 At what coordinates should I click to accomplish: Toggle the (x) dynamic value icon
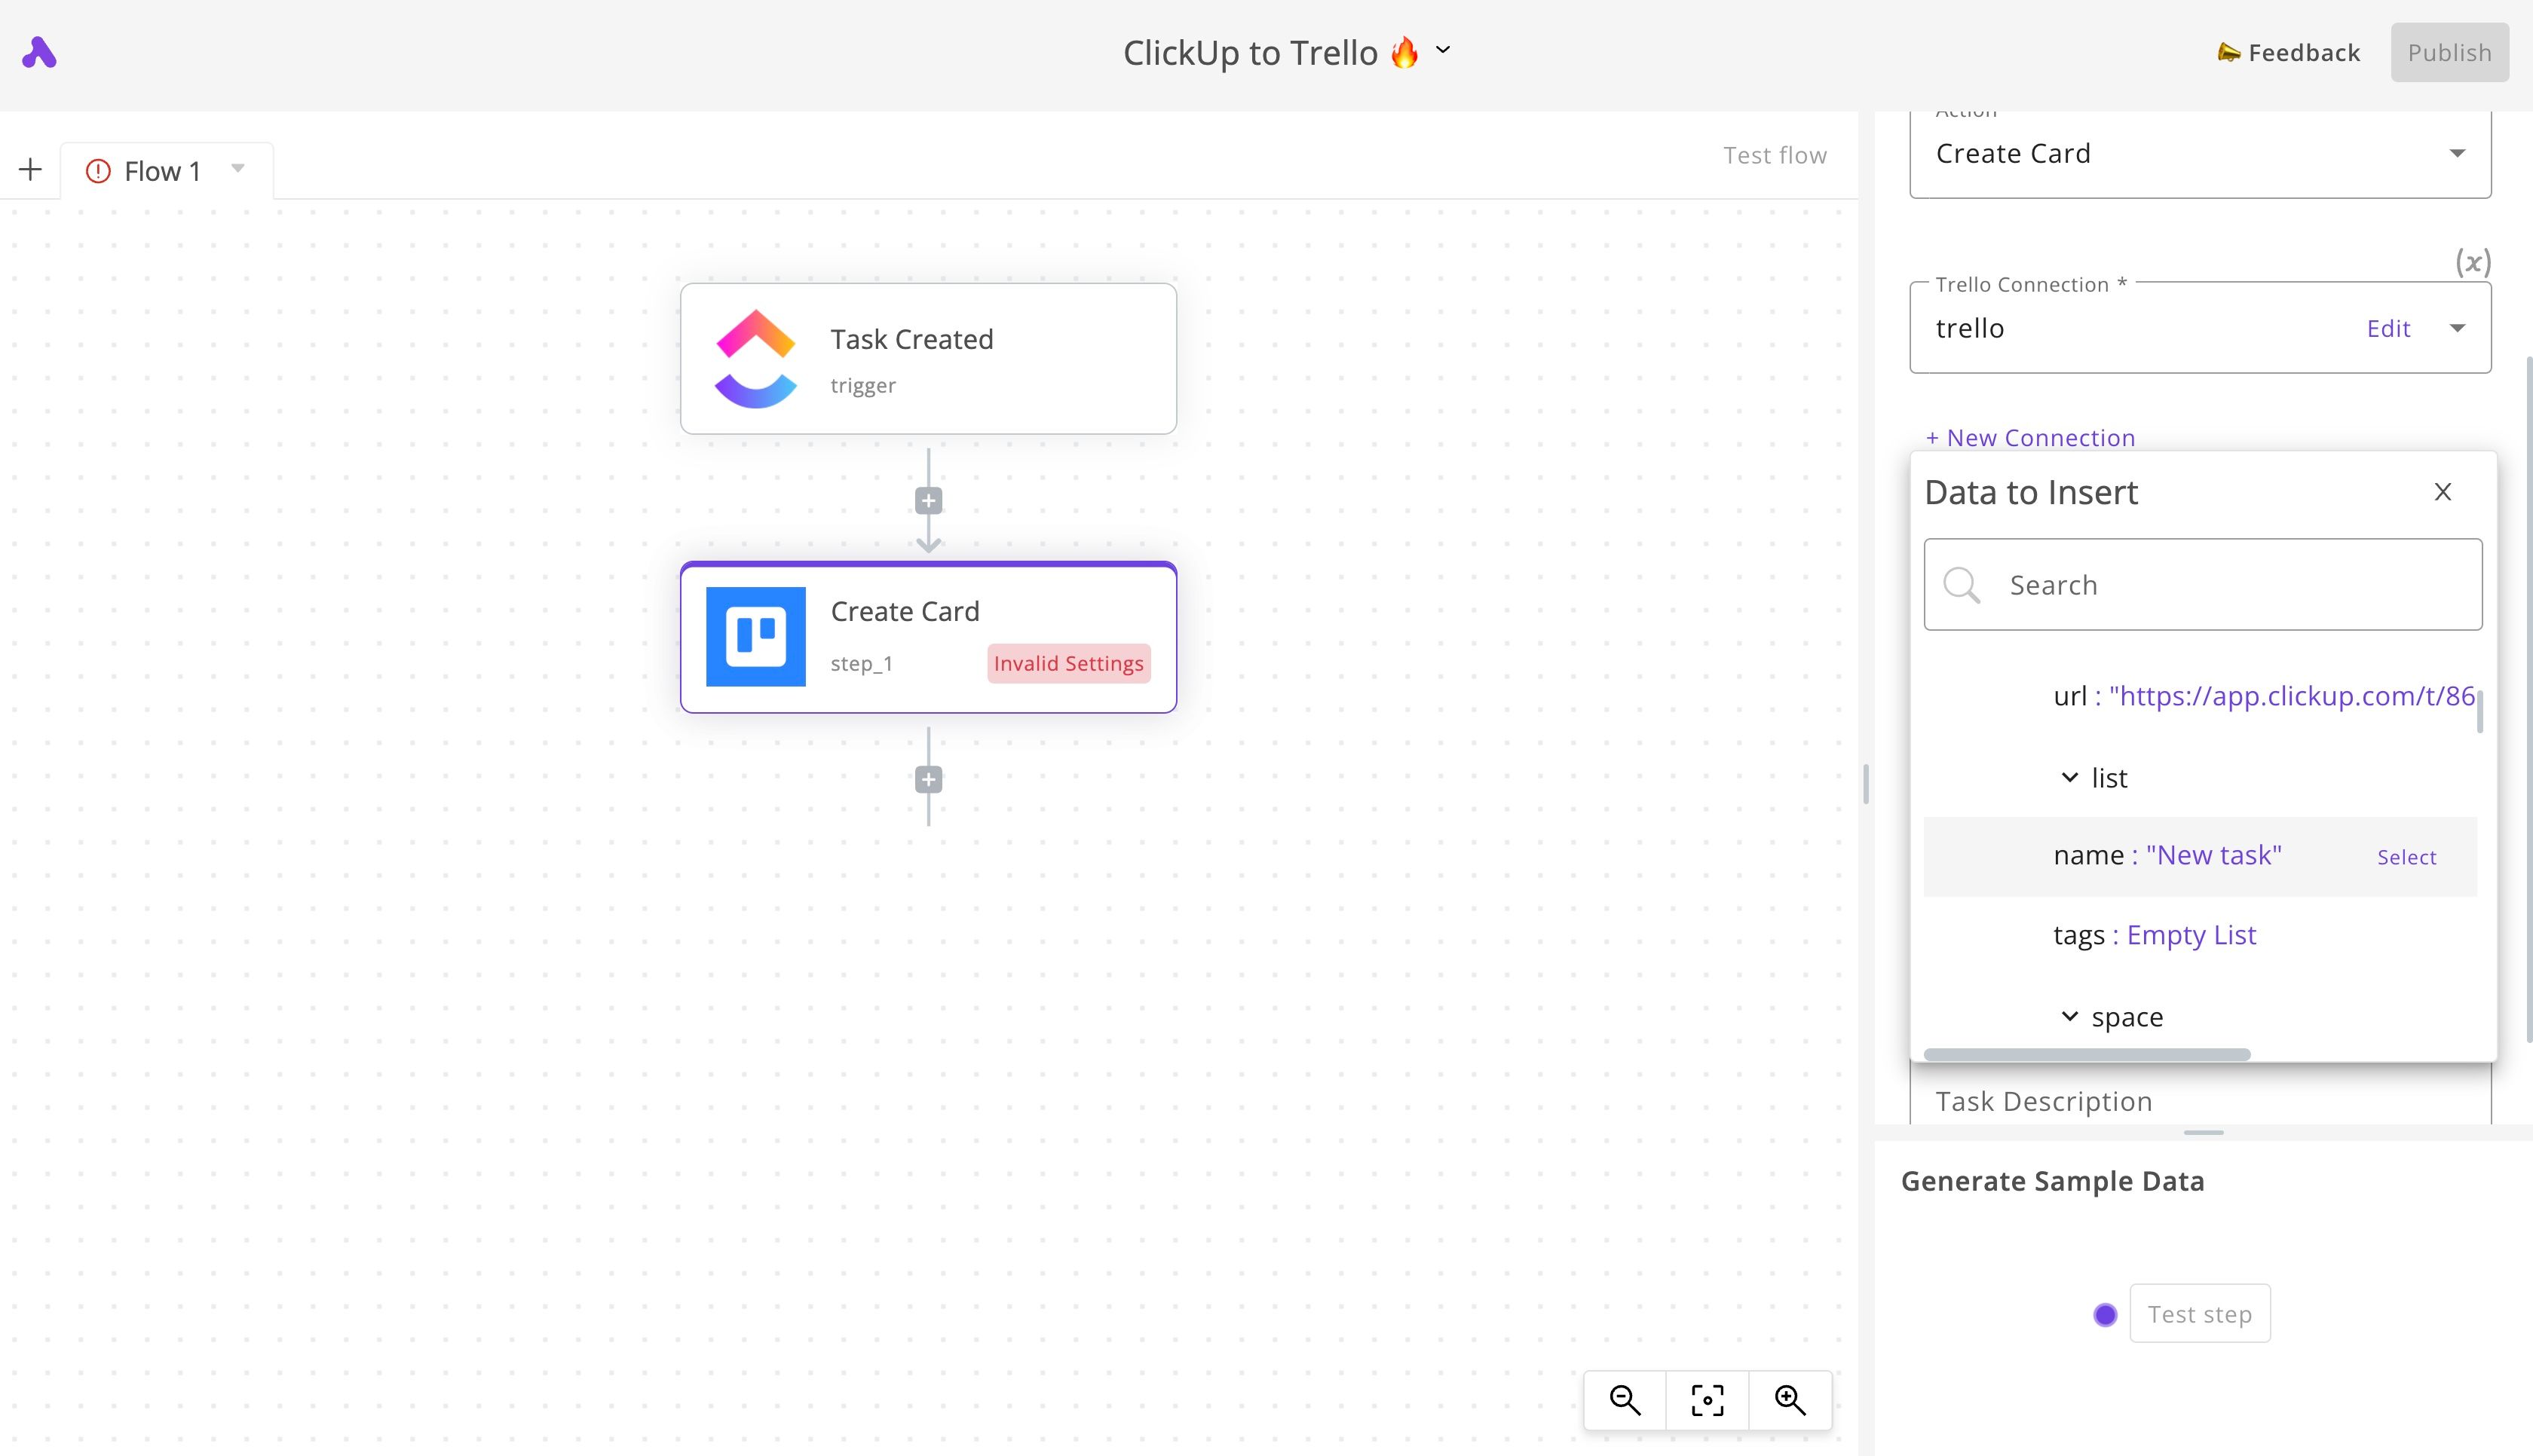point(2473,262)
